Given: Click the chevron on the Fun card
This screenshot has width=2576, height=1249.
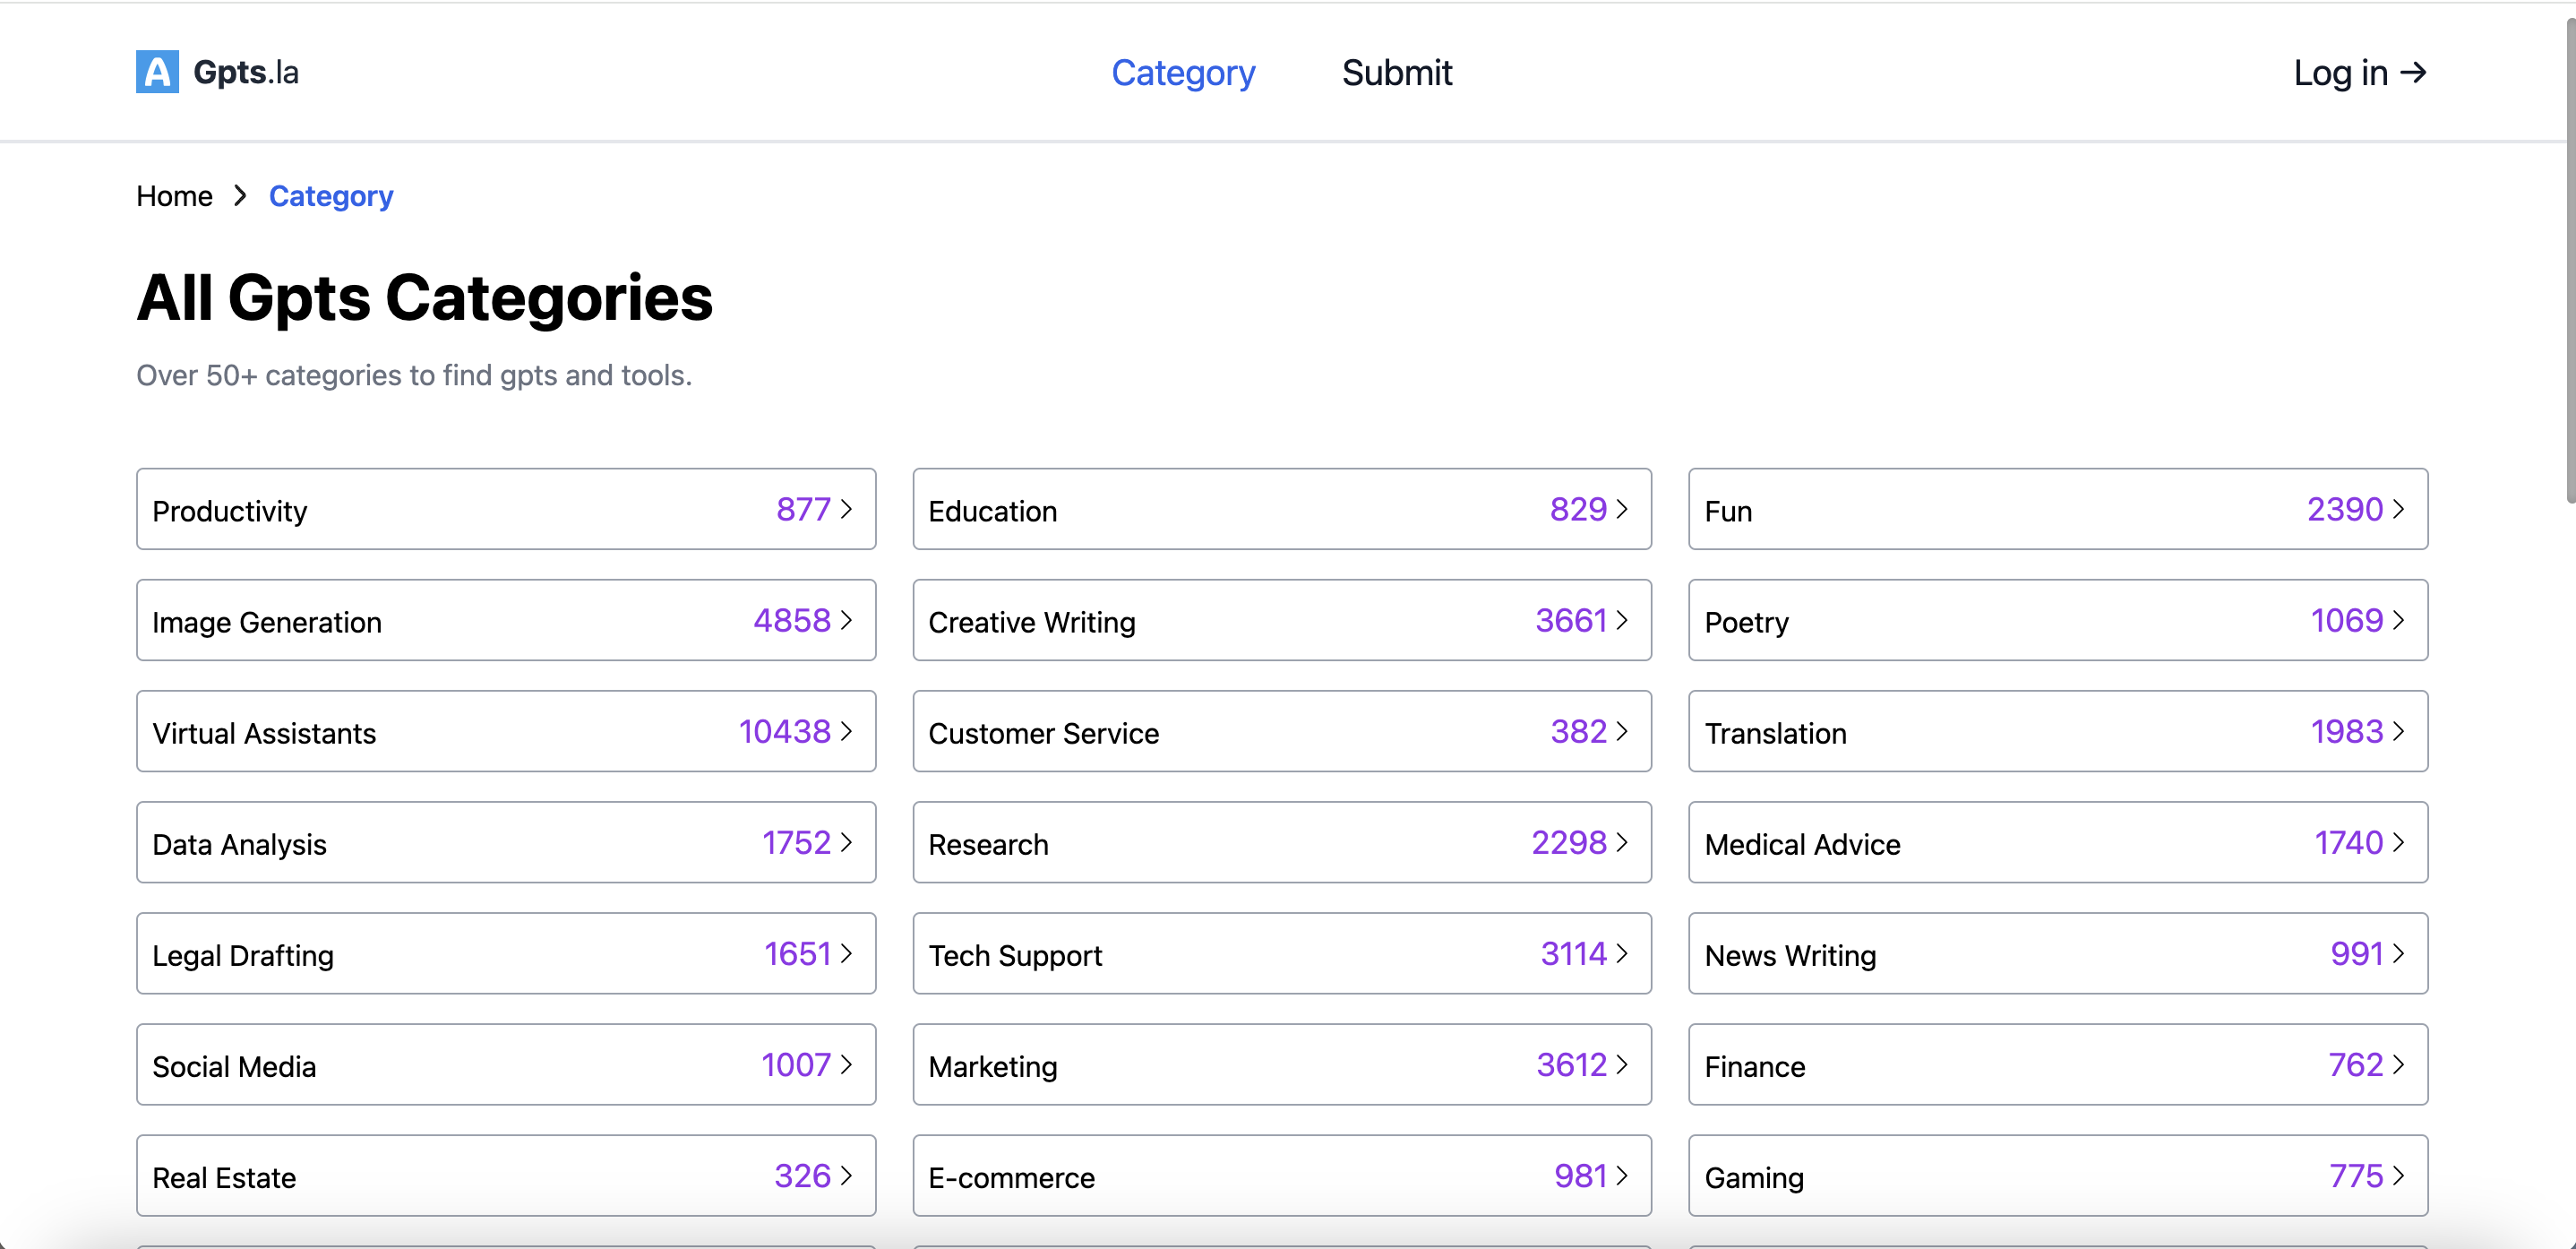Looking at the screenshot, I should (x=2398, y=509).
